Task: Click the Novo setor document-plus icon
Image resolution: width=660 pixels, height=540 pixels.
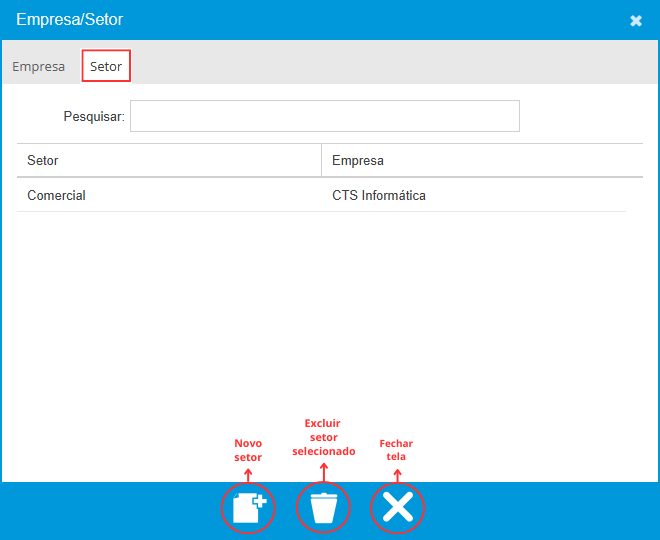Action: (248, 508)
